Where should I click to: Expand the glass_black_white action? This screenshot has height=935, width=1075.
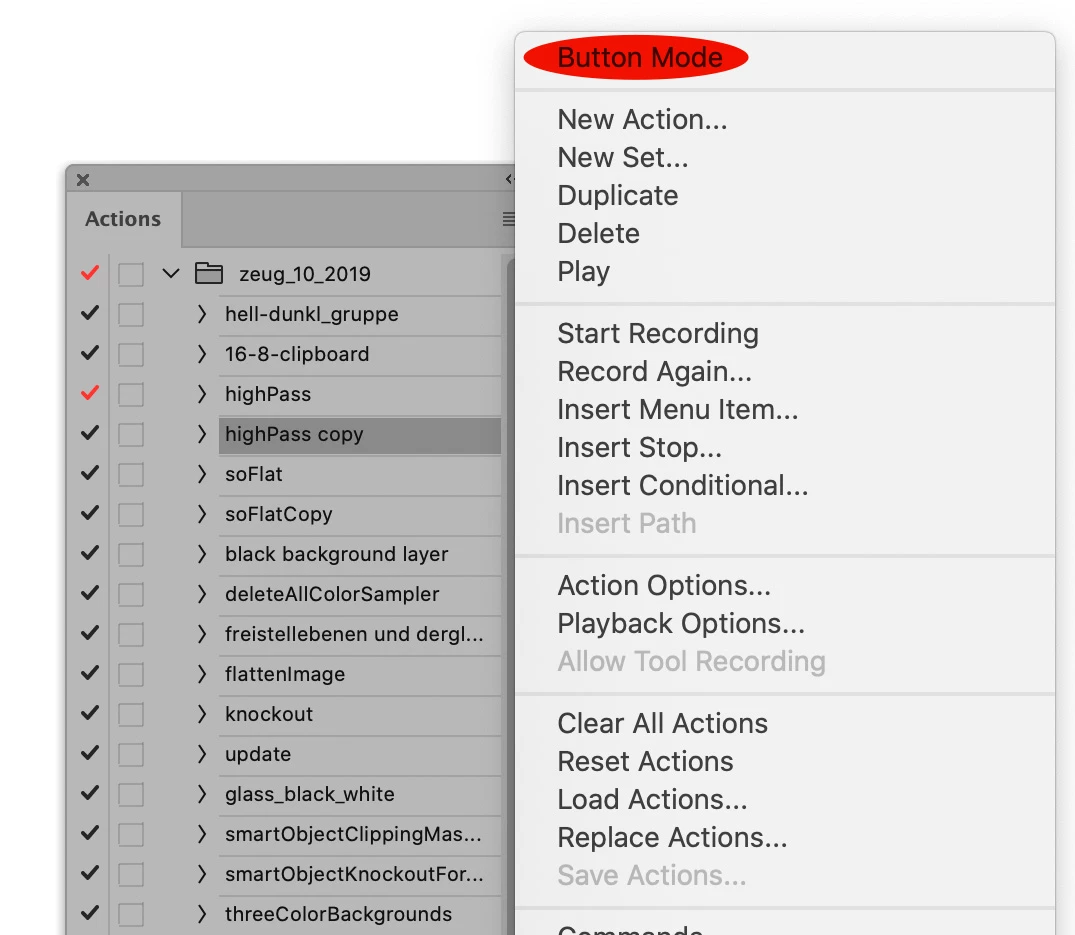click(x=201, y=794)
